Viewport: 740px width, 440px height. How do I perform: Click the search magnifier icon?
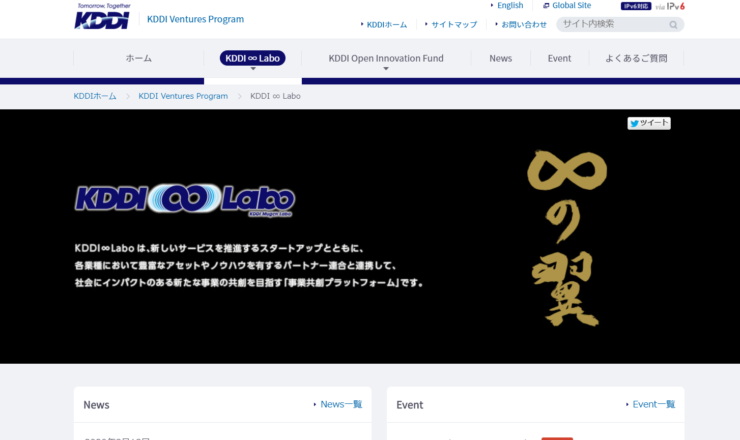[x=674, y=25]
